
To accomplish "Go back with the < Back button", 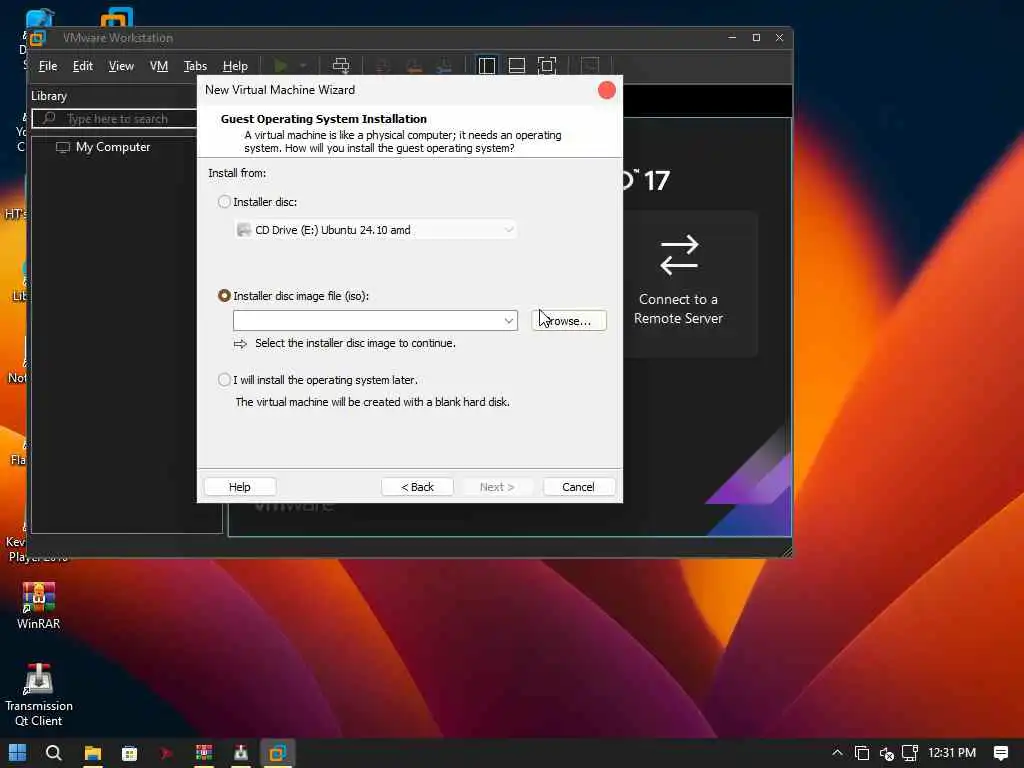I will coord(417,487).
